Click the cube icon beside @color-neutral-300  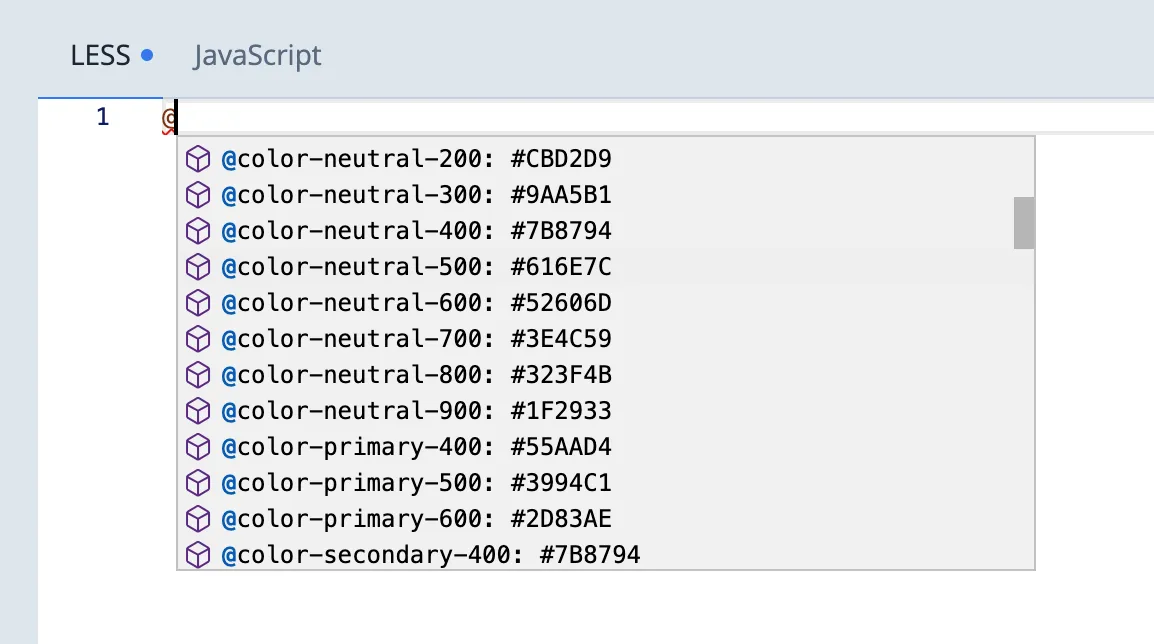[x=197, y=194]
